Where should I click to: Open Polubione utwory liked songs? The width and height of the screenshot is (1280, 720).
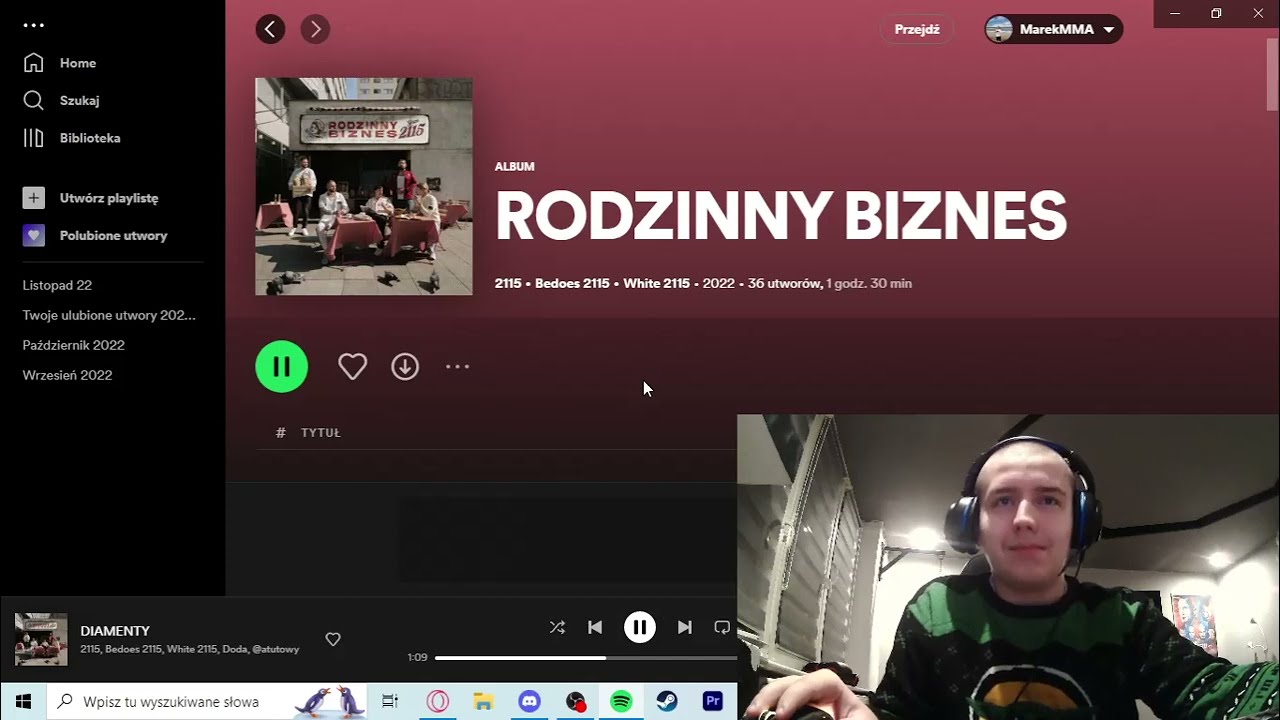[95, 236]
